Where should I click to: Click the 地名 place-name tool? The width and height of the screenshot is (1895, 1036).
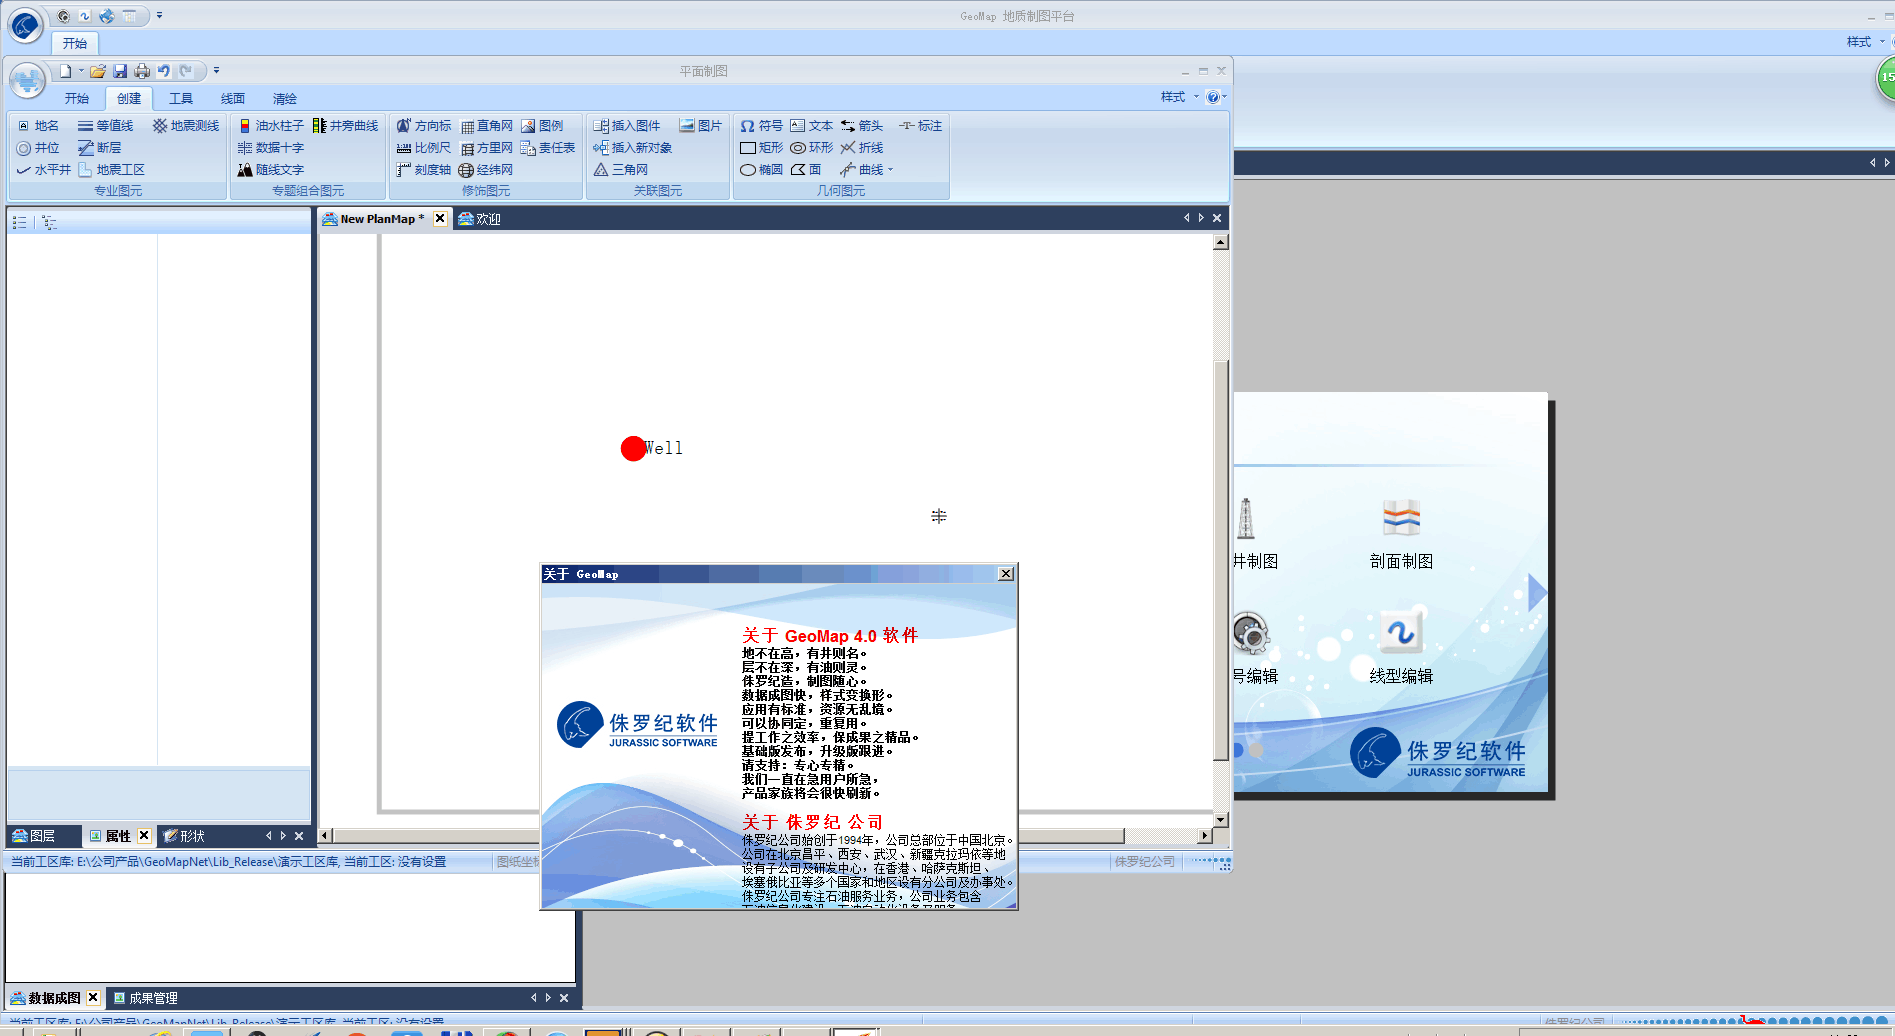click(x=39, y=126)
